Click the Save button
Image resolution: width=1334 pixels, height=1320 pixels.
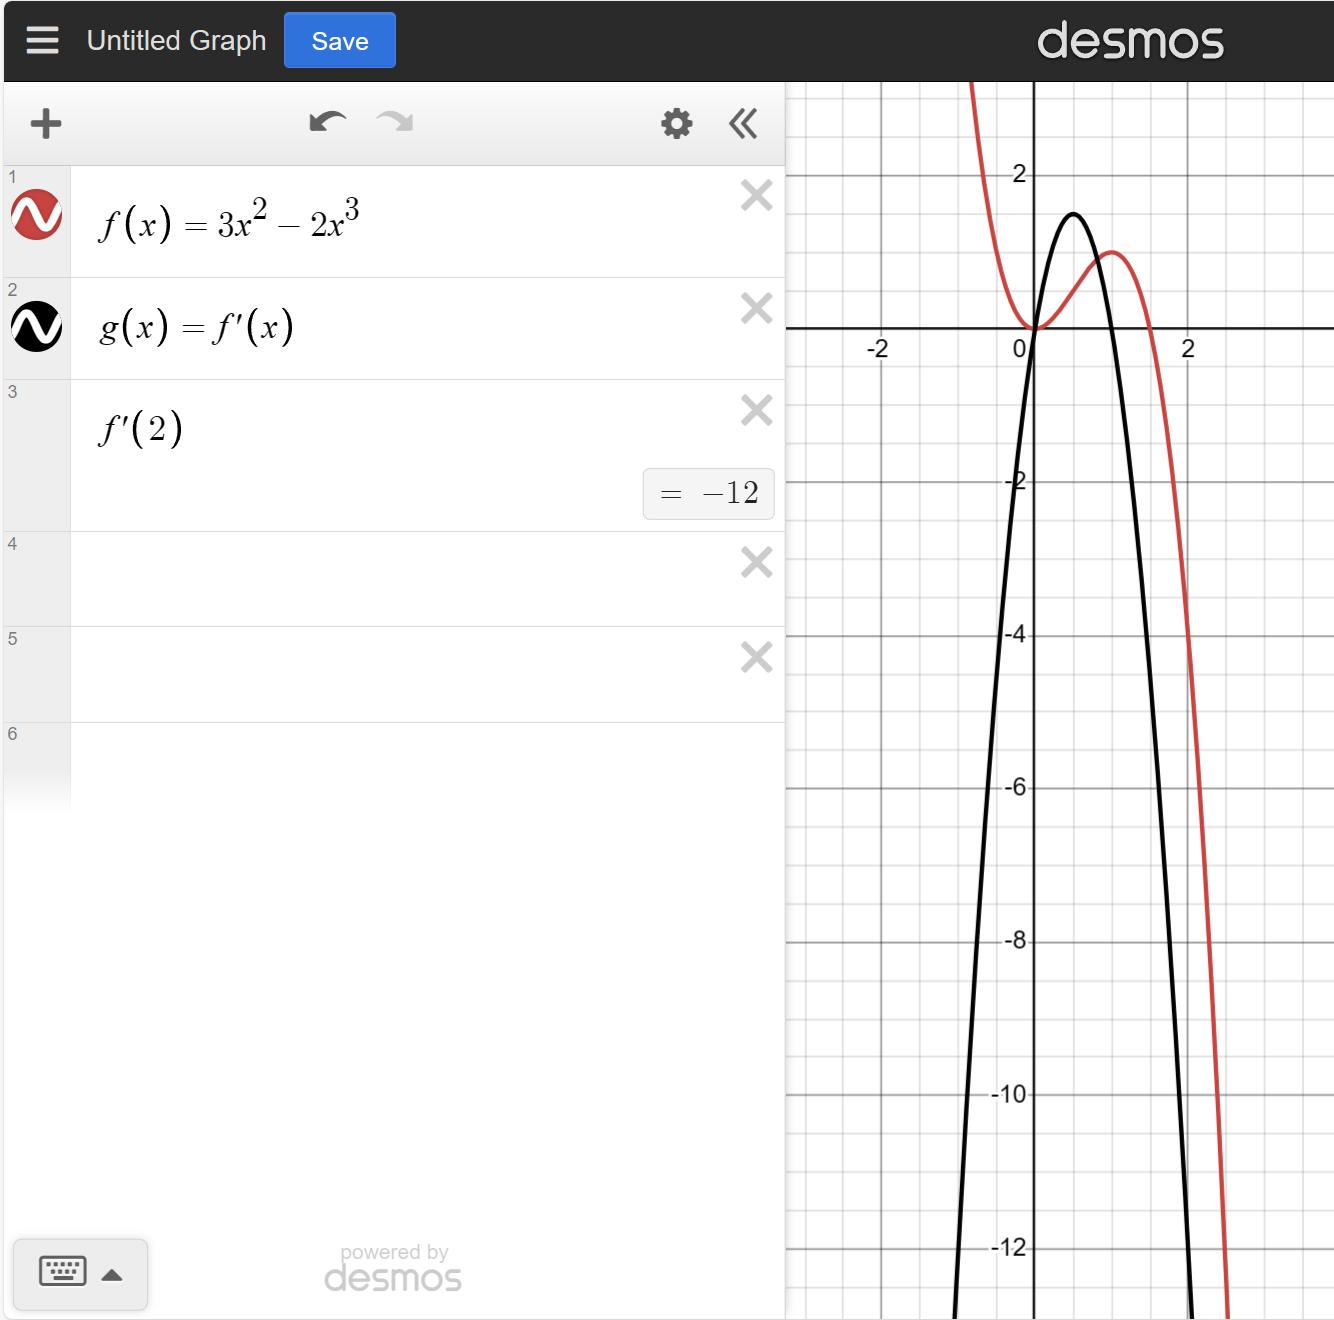340,41
